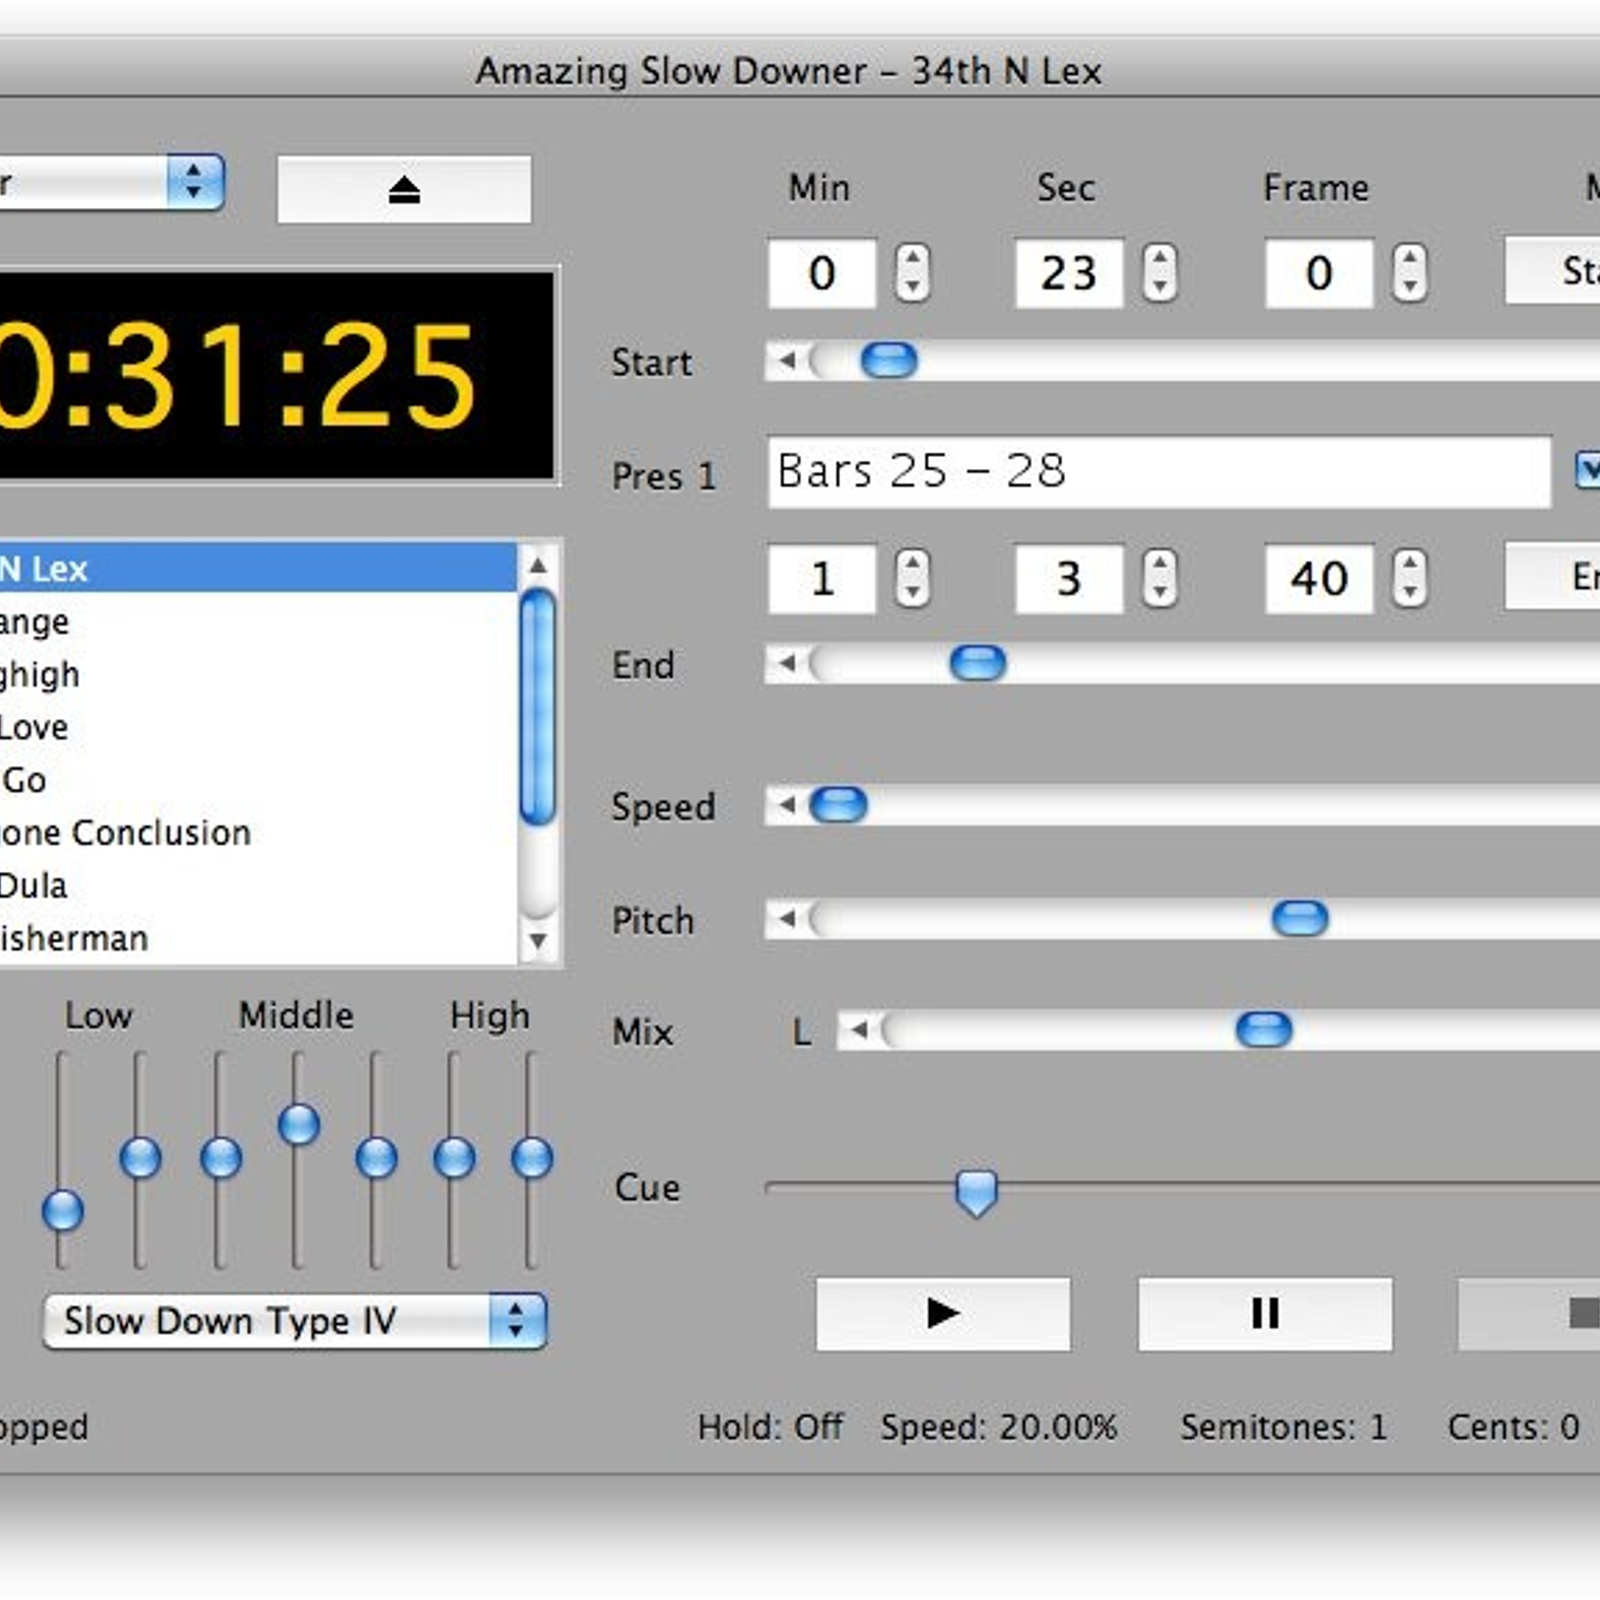Select the track ending in 'ghigh'

pyautogui.click(x=258, y=674)
